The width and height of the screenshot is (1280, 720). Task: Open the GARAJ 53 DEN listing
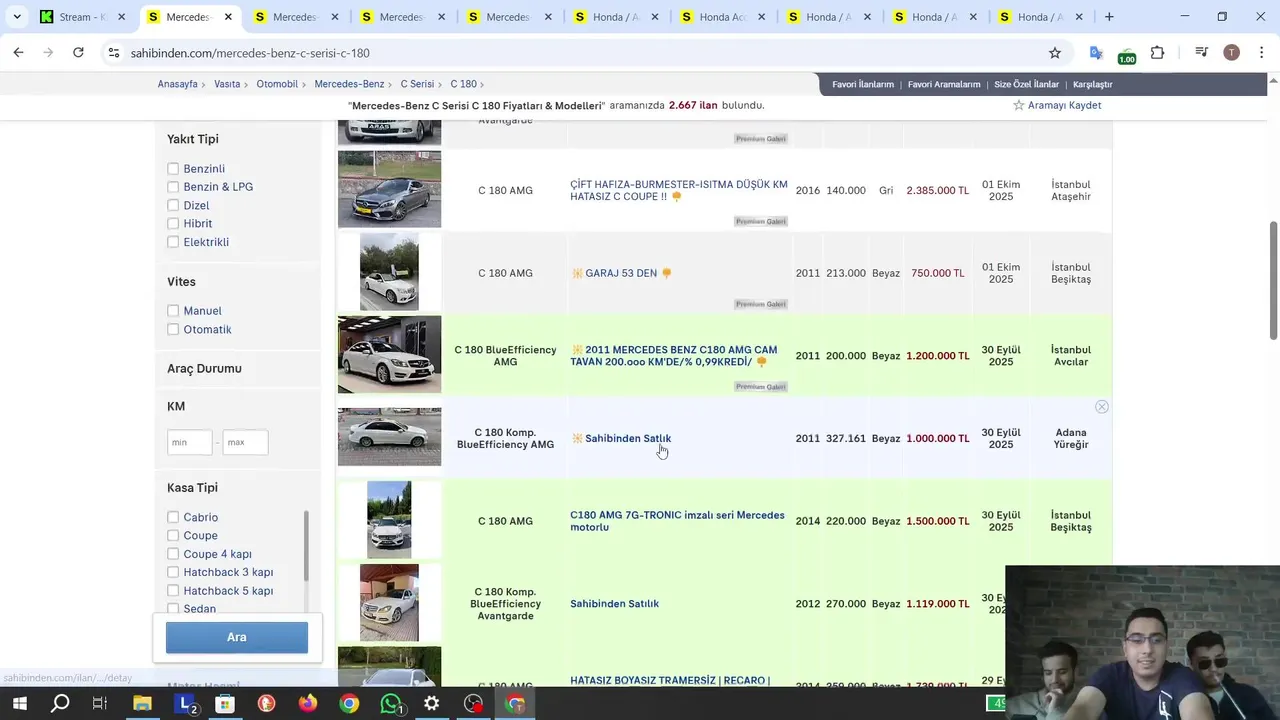621,273
